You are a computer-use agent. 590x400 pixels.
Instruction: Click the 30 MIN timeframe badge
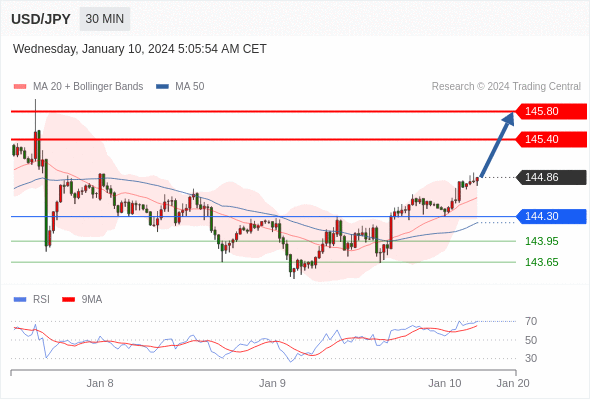coord(105,19)
